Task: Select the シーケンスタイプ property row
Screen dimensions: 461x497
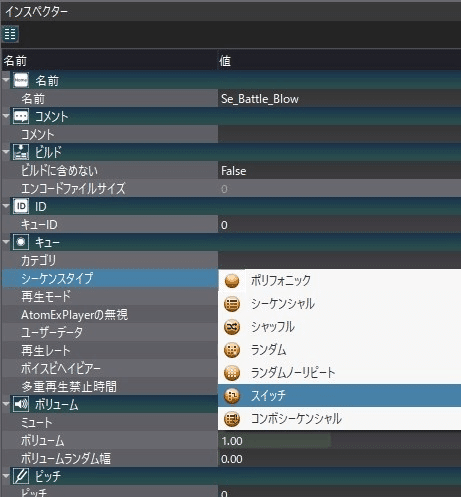Action: click(110, 278)
